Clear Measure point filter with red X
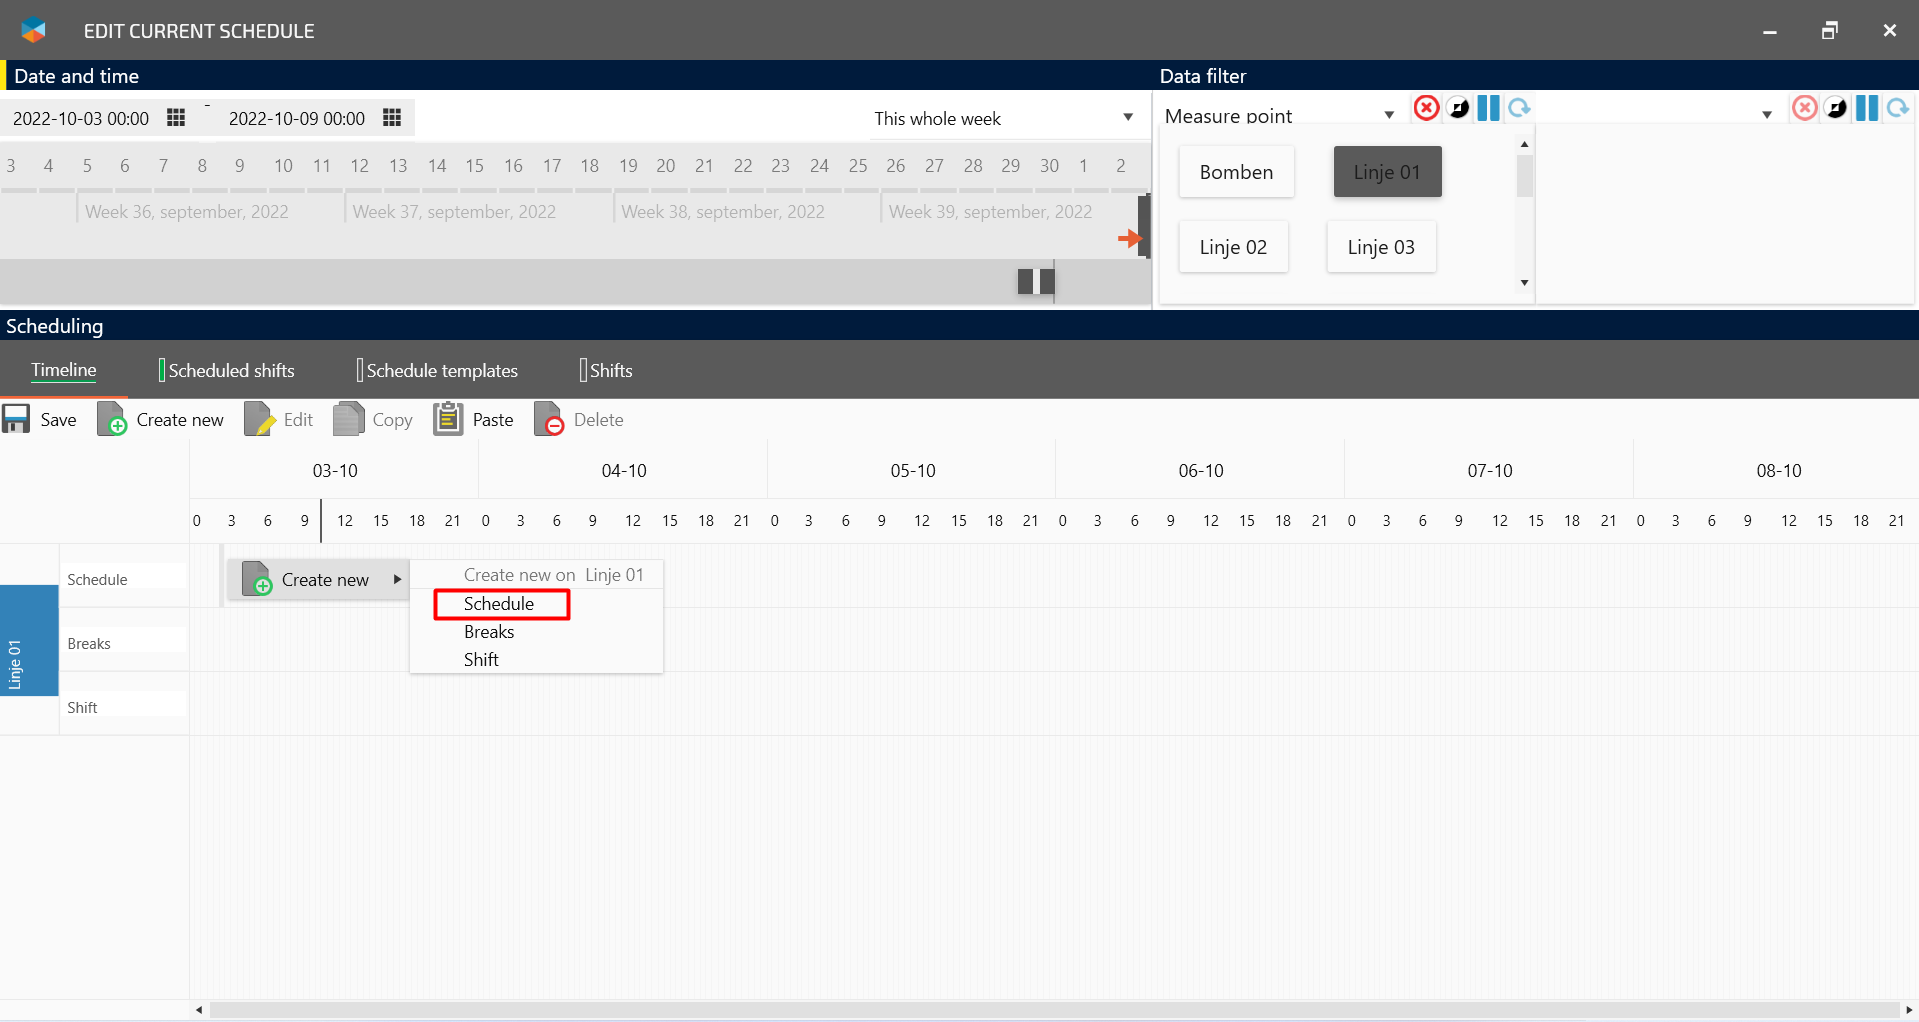Screen dimensions: 1919x1022 (x=1426, y=108)
